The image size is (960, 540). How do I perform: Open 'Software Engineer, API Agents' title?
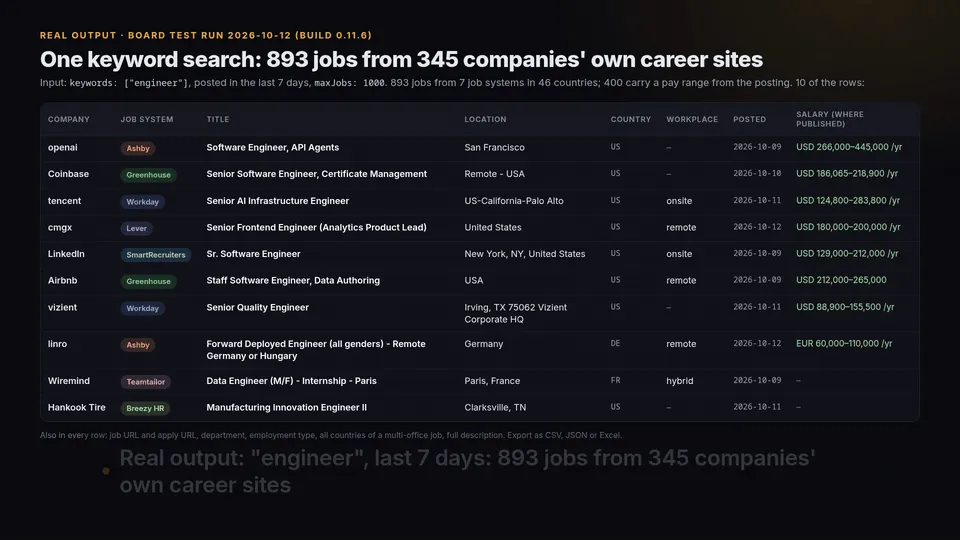click(272, 148)
